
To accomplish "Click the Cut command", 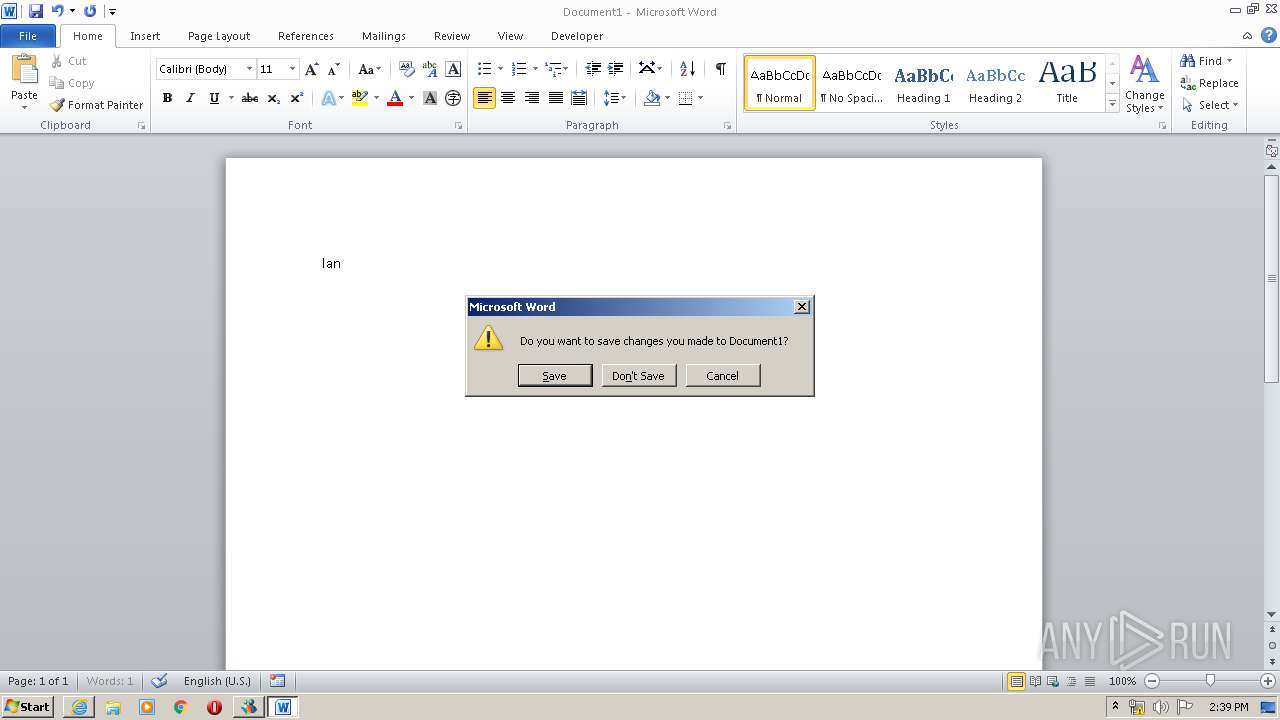I will pos(68,61).
